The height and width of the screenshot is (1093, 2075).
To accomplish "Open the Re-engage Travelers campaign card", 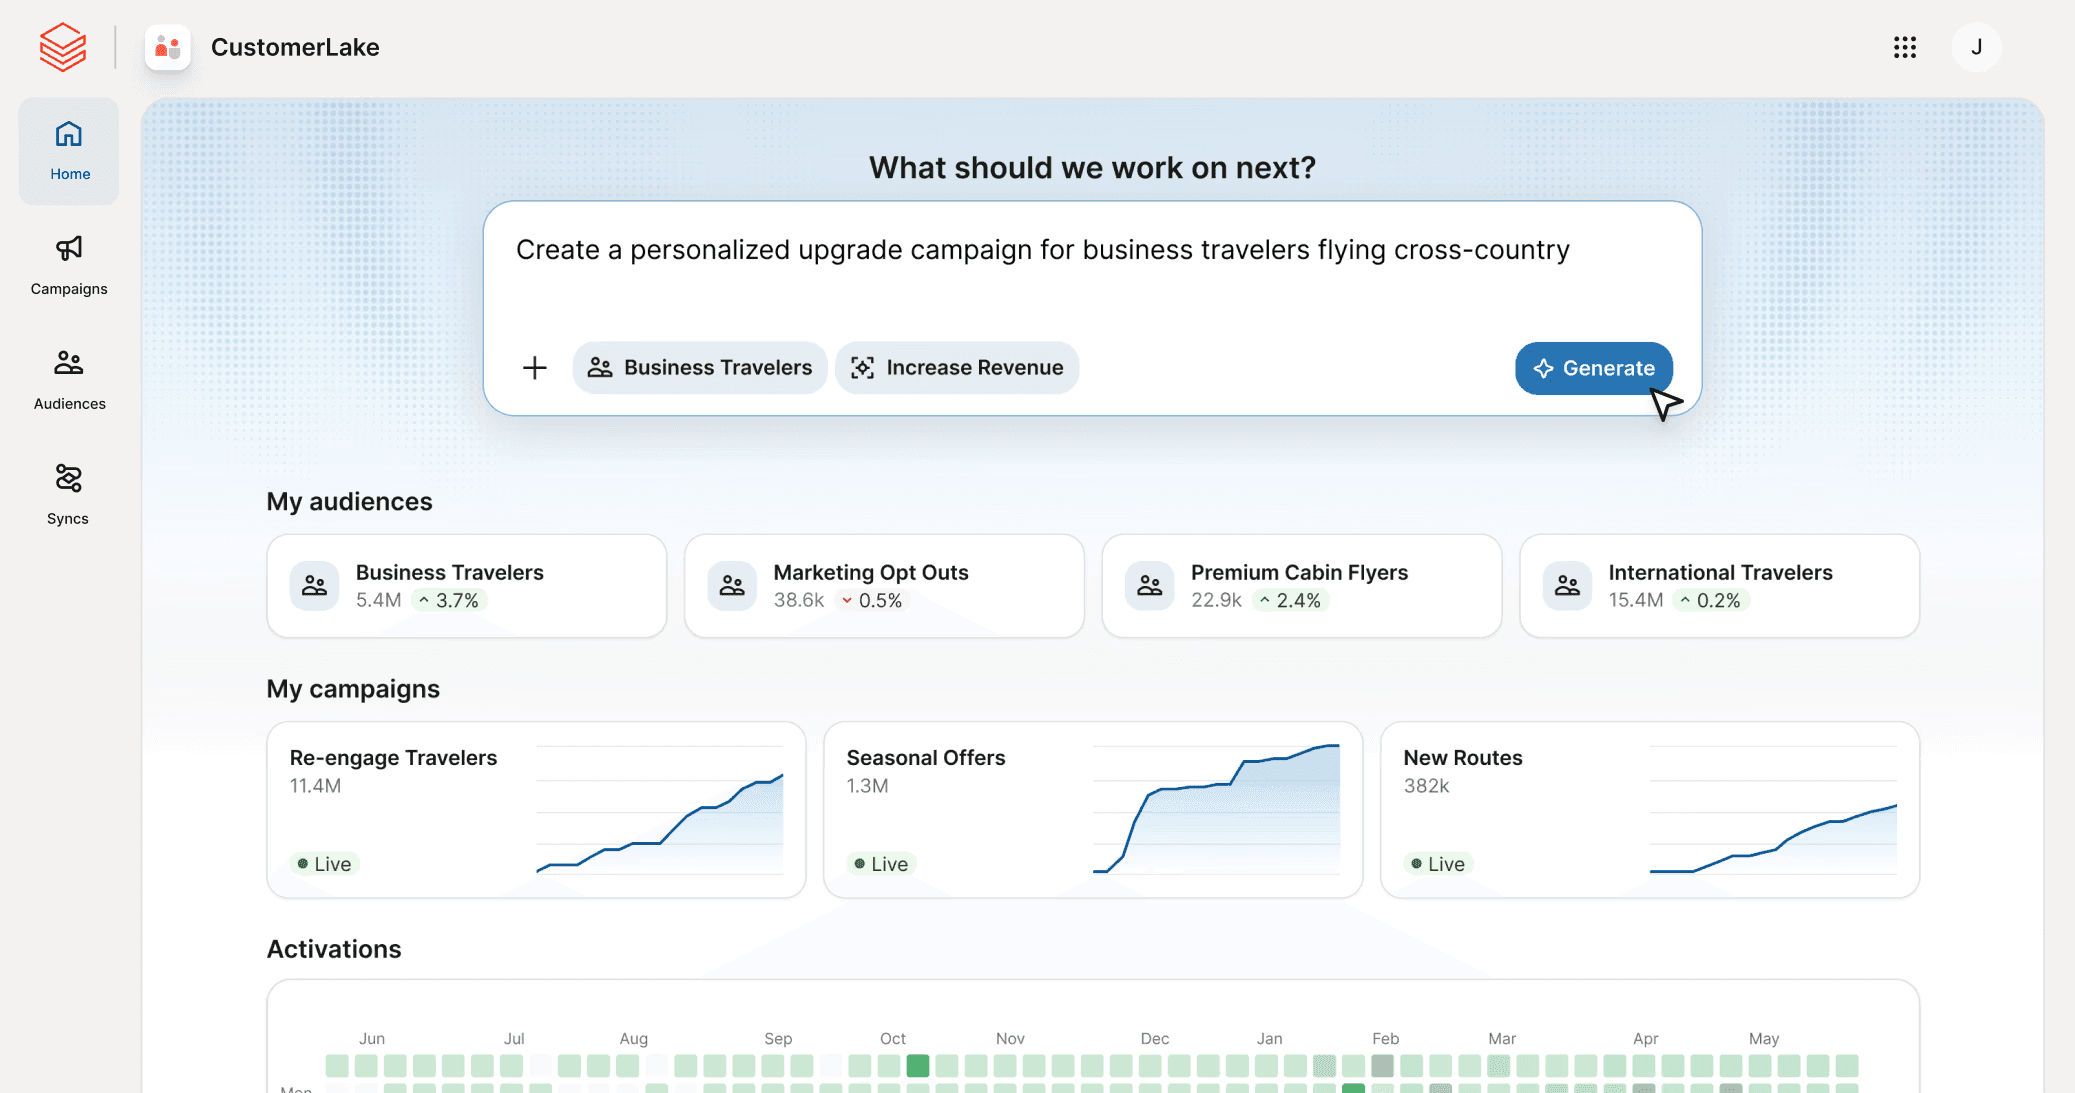I will click(x=536, y=810).
